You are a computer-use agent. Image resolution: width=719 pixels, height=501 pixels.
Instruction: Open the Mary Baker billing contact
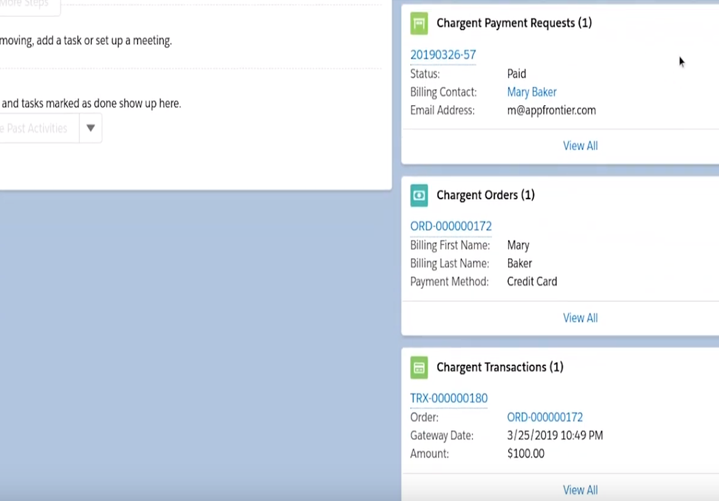coord(531,92)
